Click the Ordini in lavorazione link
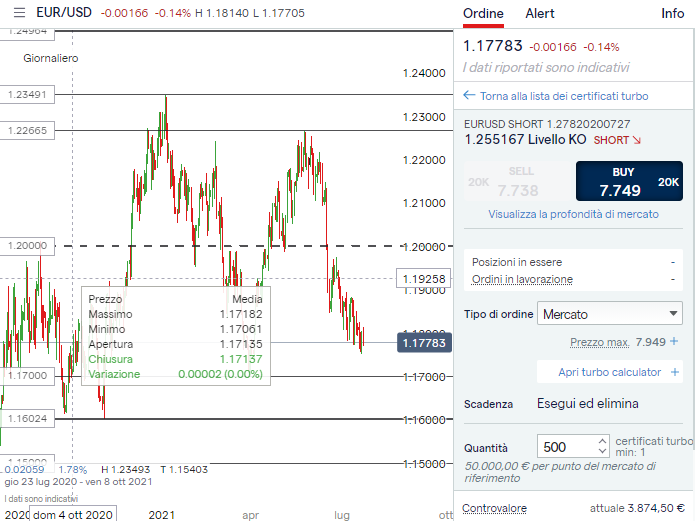This screenshot has height=521, width=695. tap(522, 279)
